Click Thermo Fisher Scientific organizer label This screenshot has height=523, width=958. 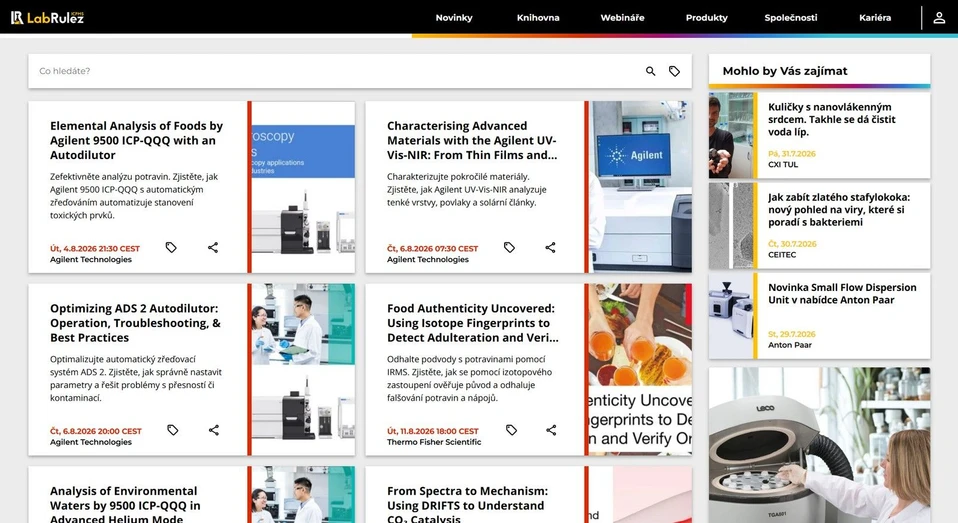pos(434,442)
